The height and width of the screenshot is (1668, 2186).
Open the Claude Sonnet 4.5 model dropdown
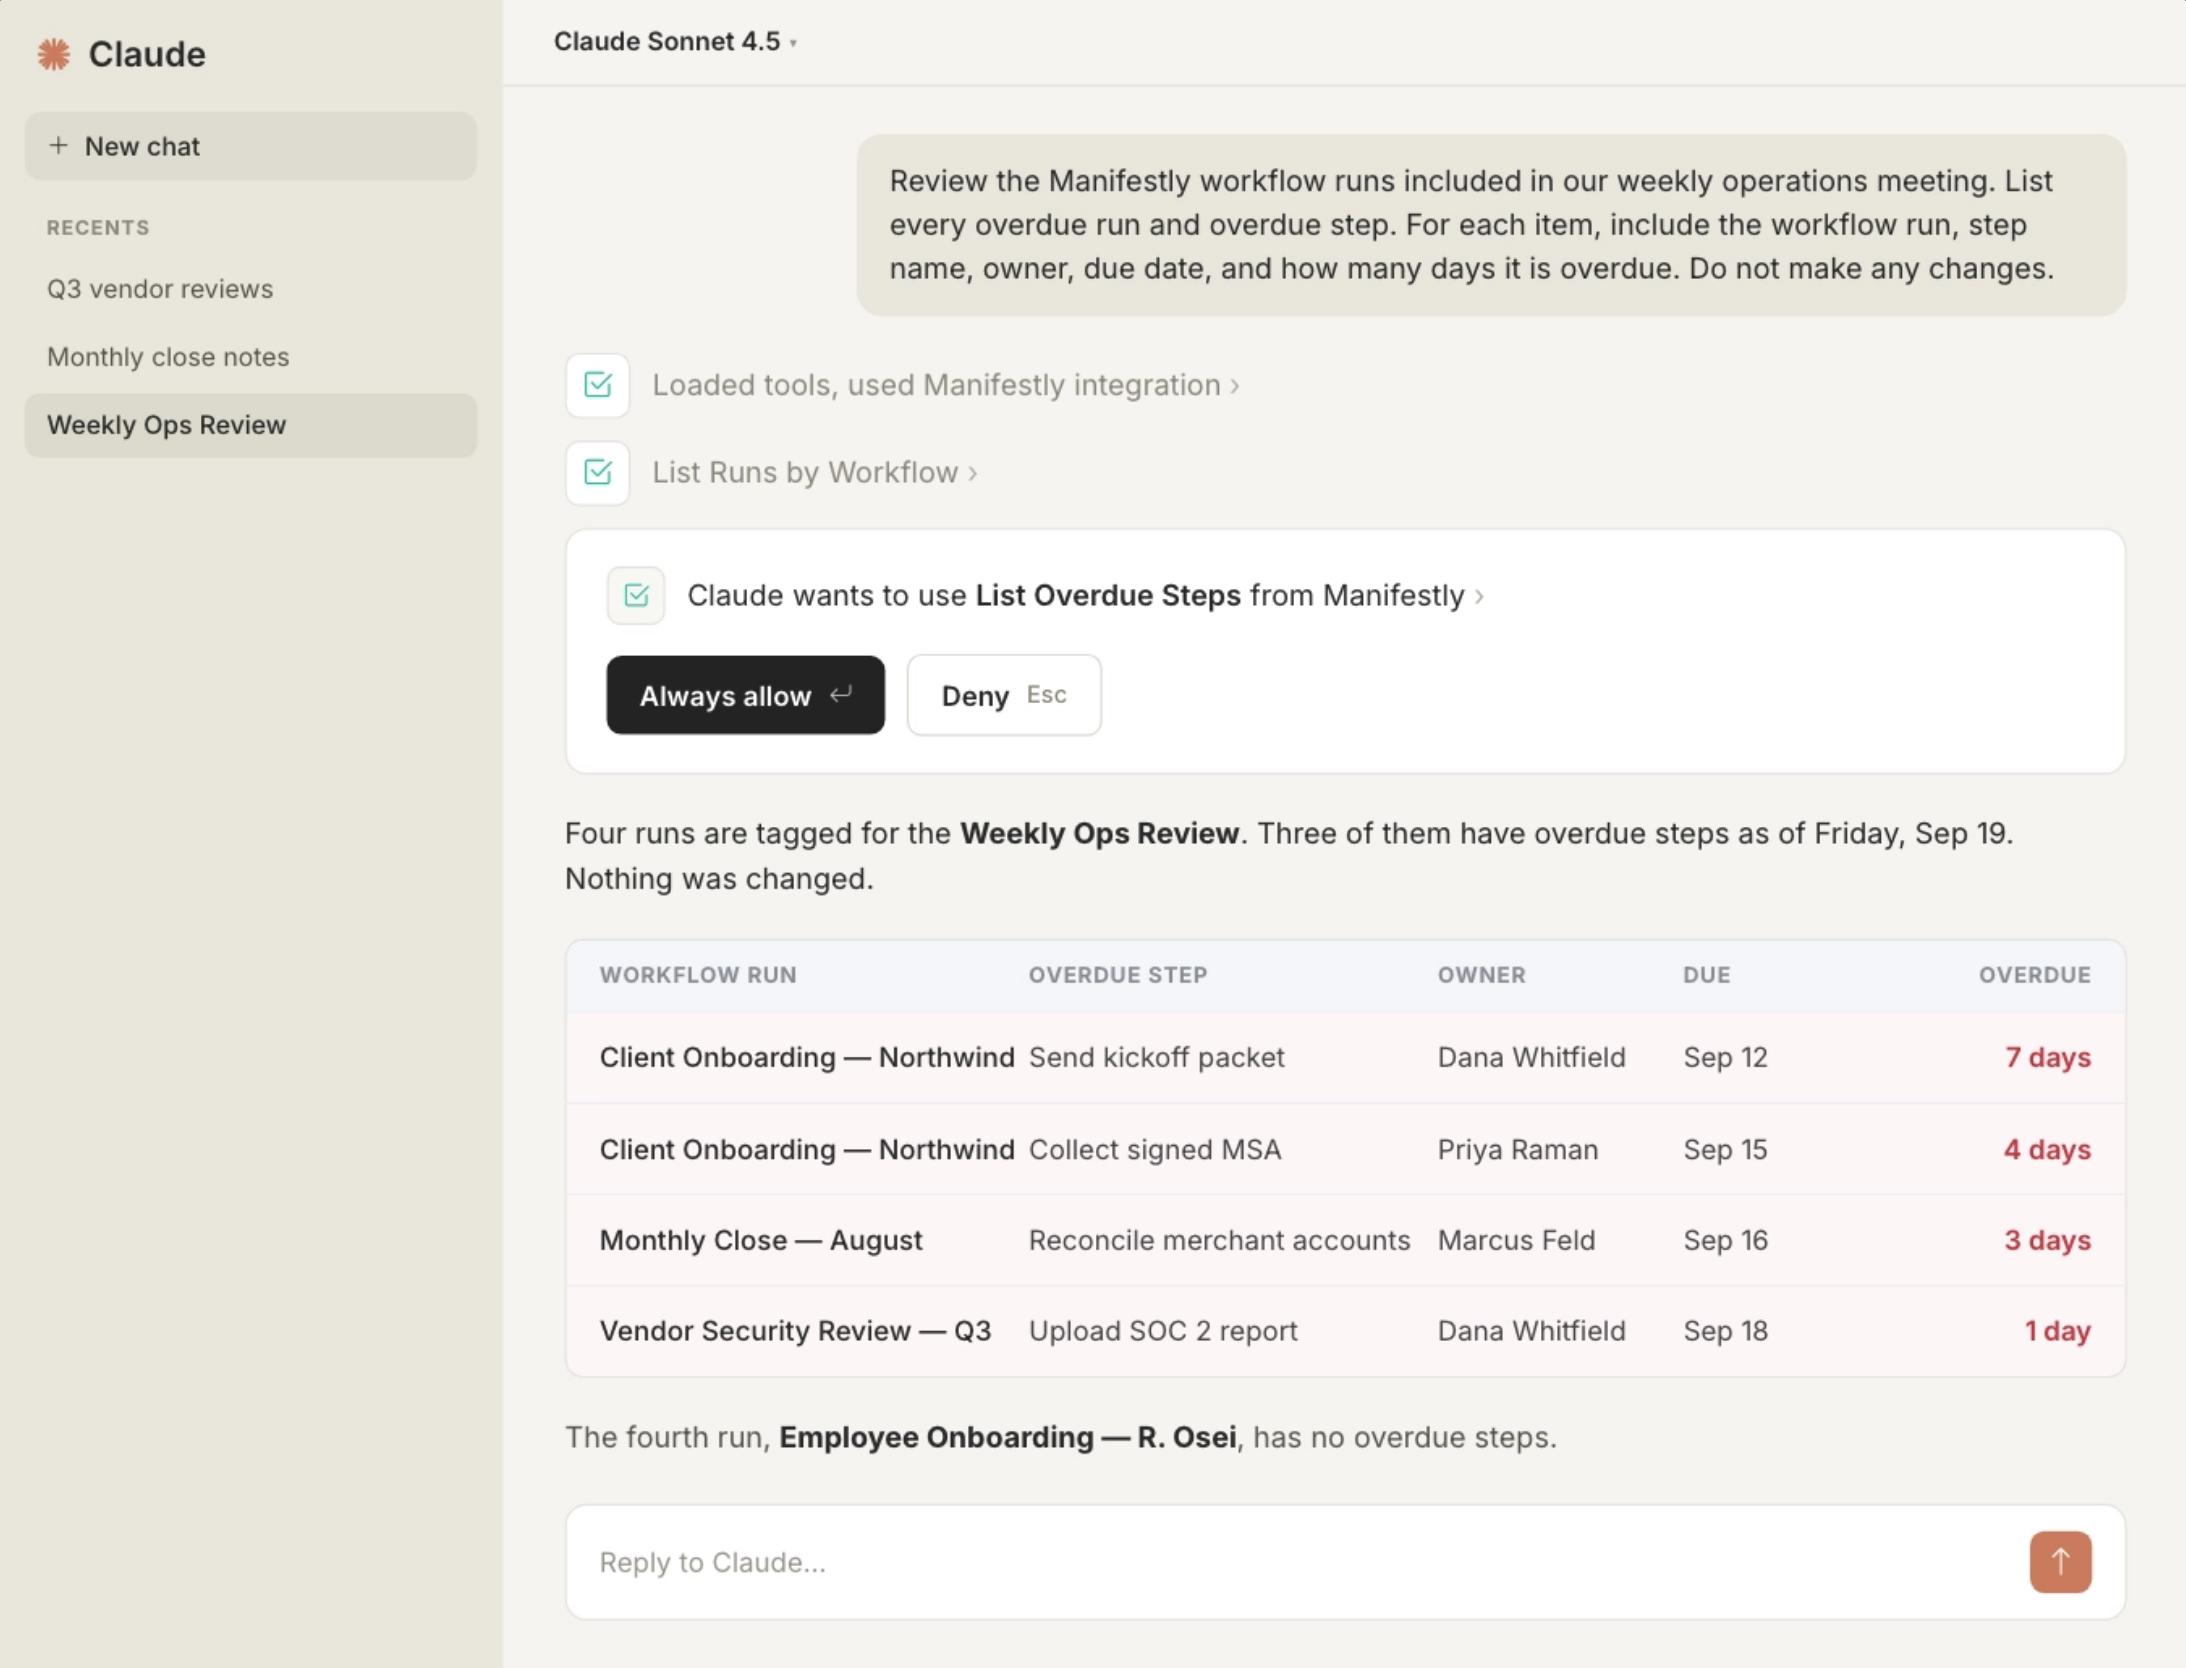tap(675, 42)
